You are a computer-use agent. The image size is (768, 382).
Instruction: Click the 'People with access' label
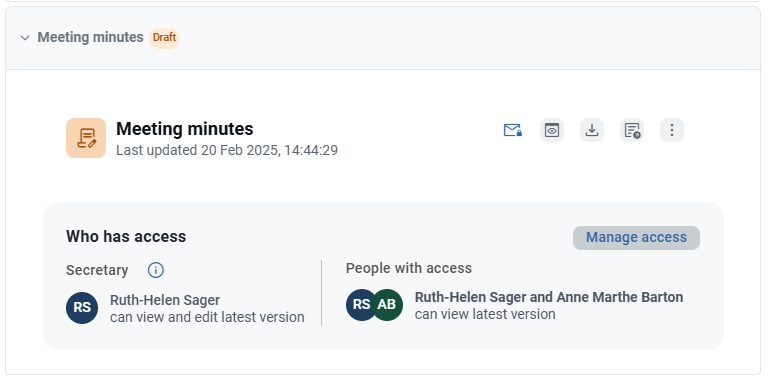pyautogui.click(x=409, y=268)
